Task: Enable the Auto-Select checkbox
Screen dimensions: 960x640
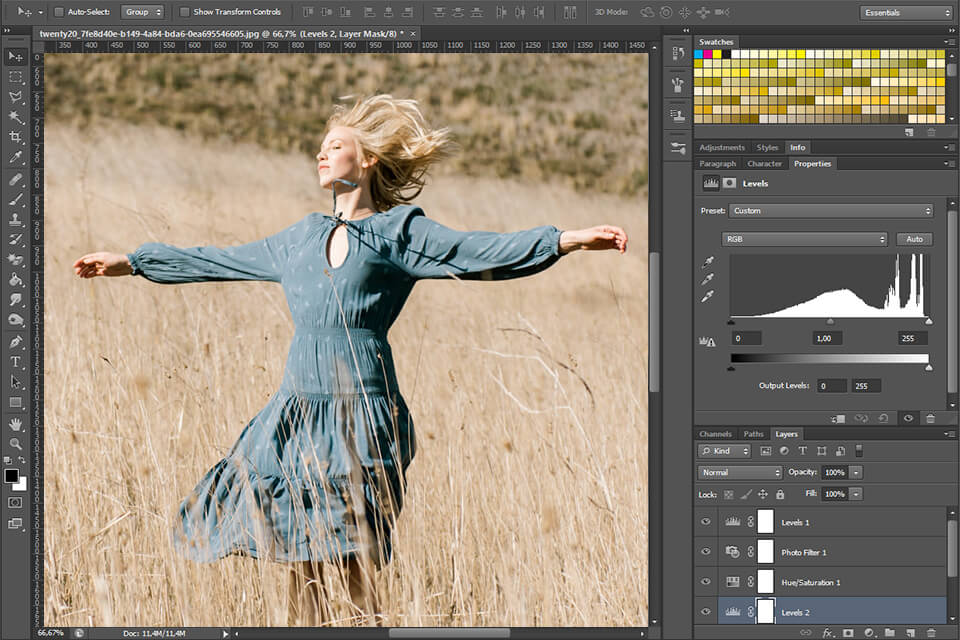Action: tap(58, 12)
